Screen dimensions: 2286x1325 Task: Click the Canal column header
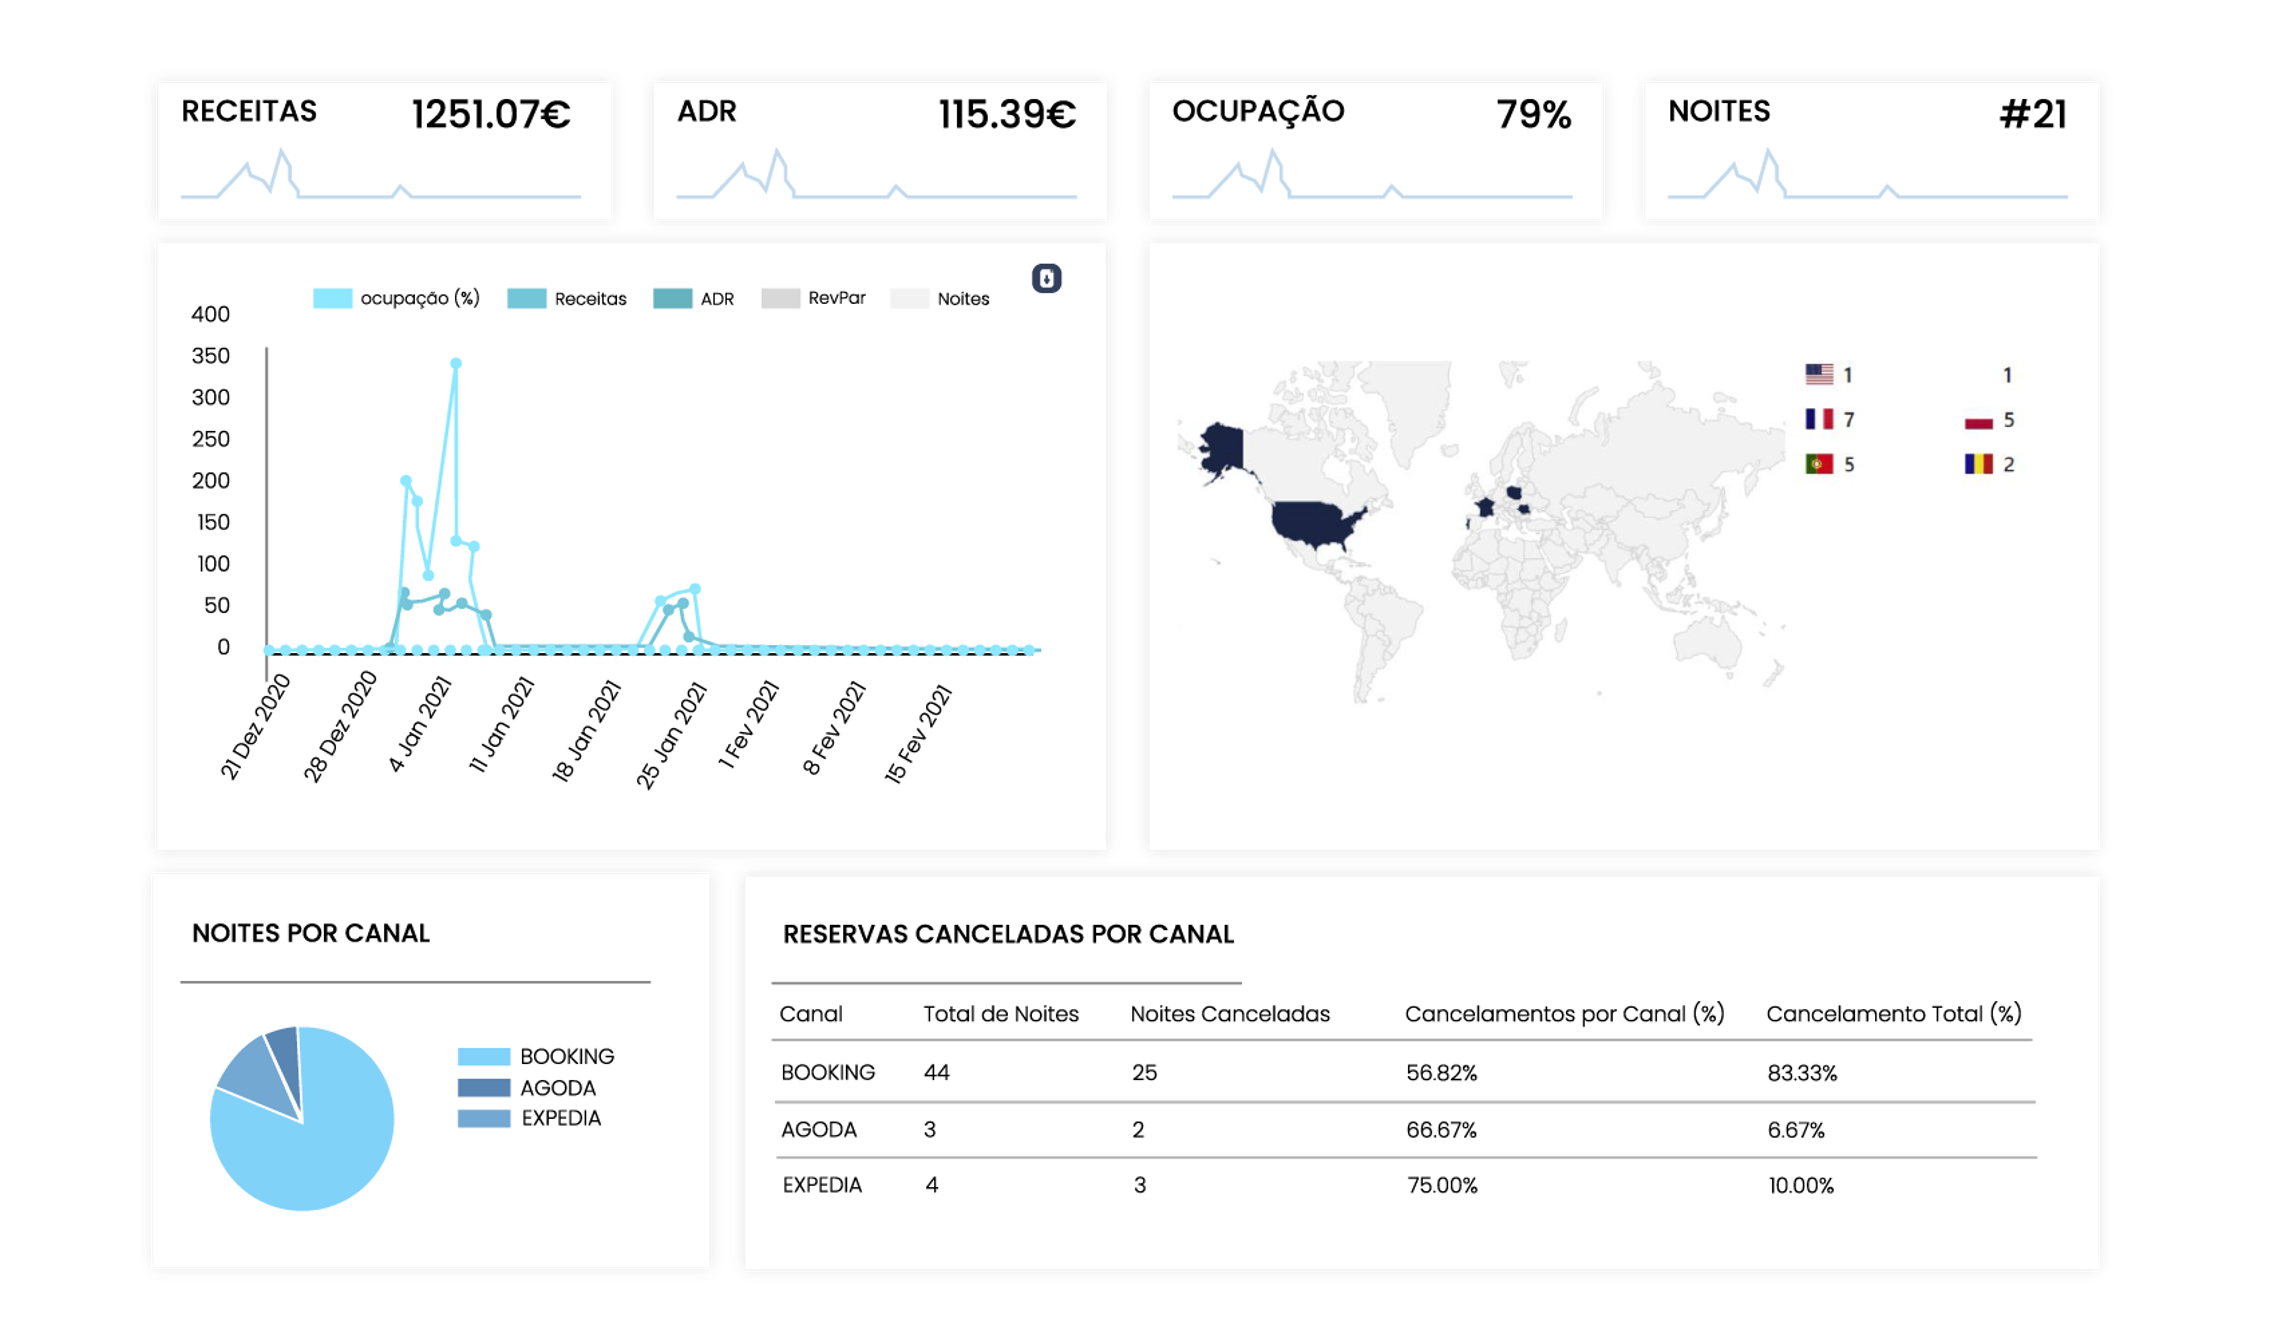tap(810, 1014)
